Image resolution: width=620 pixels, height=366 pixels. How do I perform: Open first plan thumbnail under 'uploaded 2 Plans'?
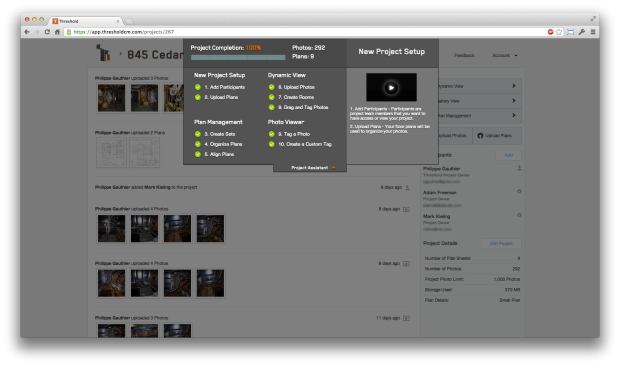point(112,153)
